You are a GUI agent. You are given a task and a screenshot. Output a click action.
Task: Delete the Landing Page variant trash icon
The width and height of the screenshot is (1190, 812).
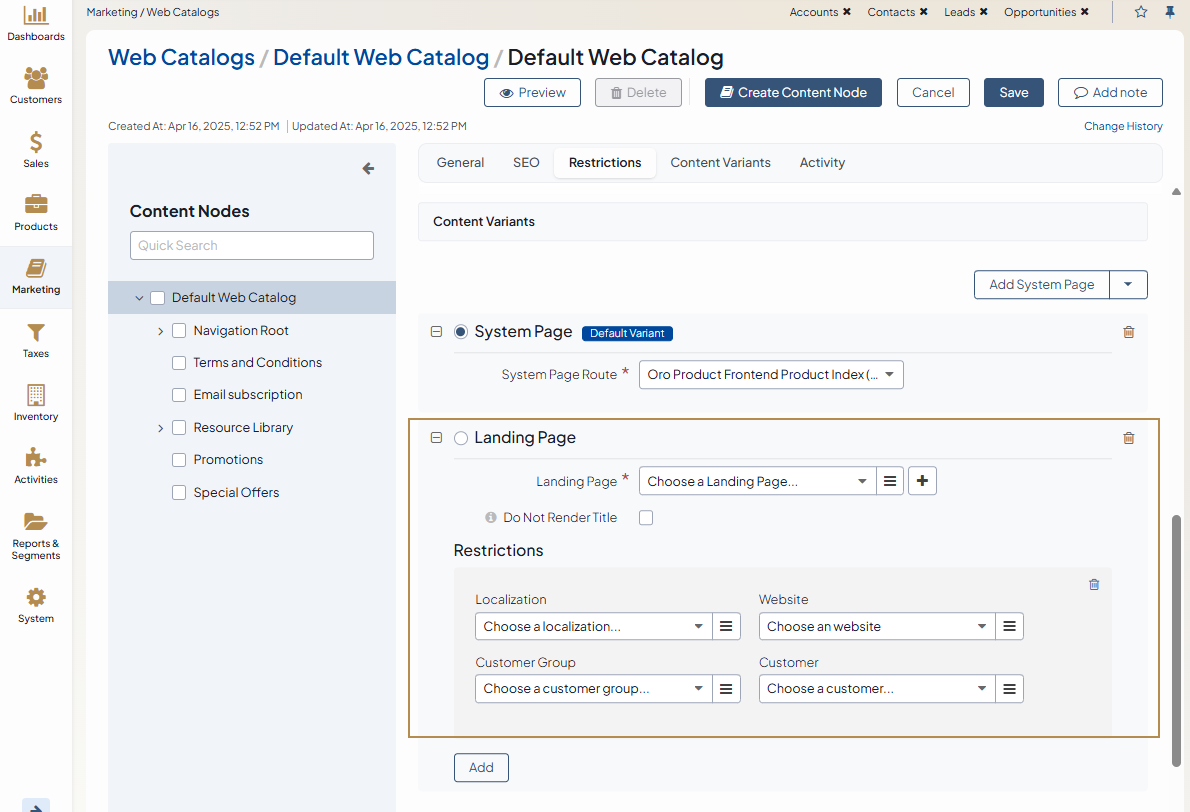pos(1129,438)
